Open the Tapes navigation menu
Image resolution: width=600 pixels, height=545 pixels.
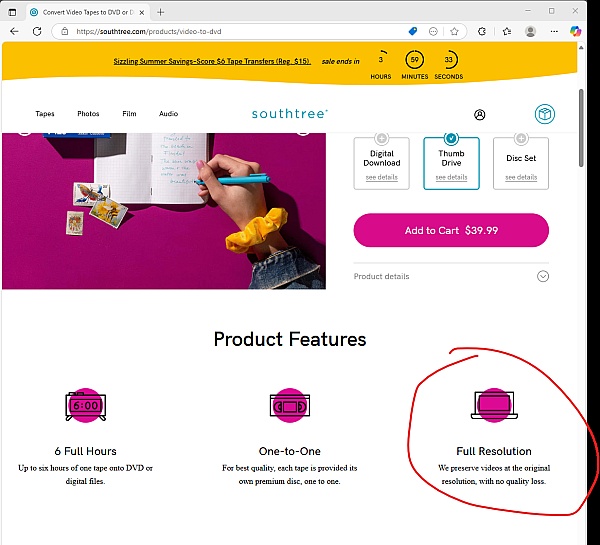coord(45,115)
